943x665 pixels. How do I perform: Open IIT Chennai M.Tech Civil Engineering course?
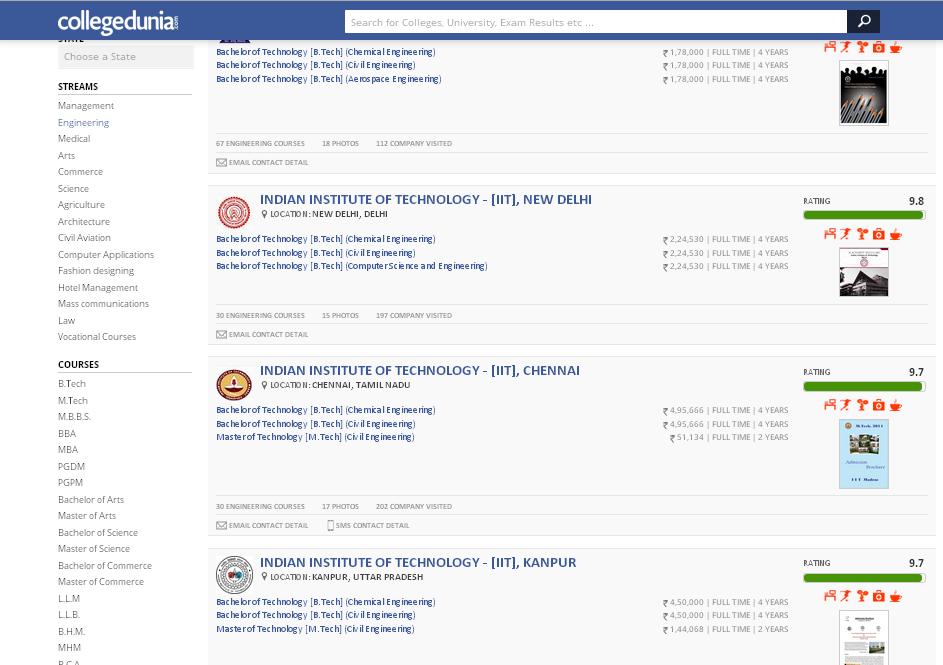point(315,437)
